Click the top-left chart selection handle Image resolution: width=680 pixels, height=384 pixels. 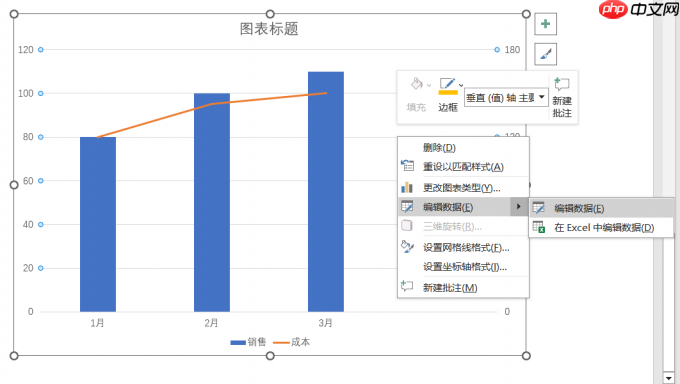tap(14, 14)
